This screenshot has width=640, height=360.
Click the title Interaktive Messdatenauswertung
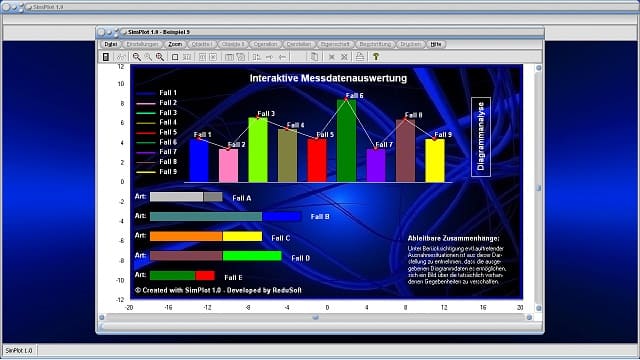point(328,78)
